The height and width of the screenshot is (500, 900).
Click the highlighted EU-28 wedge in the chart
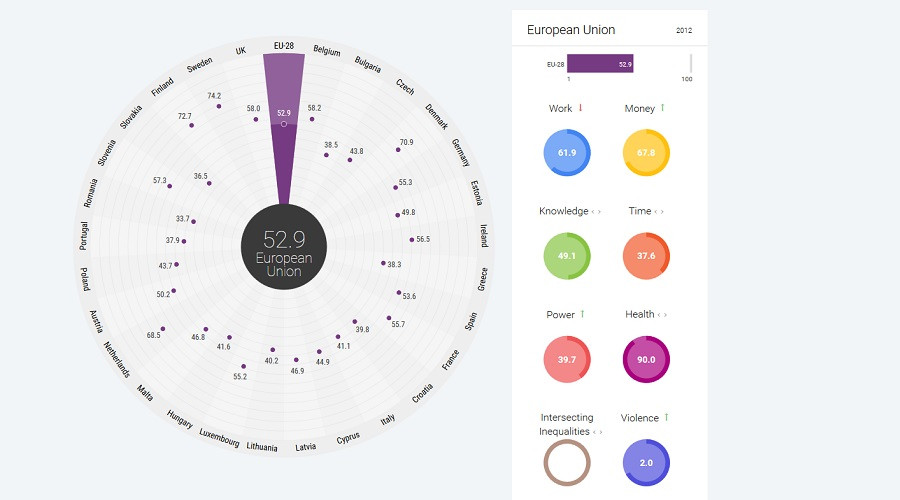[x=284, y=129]
